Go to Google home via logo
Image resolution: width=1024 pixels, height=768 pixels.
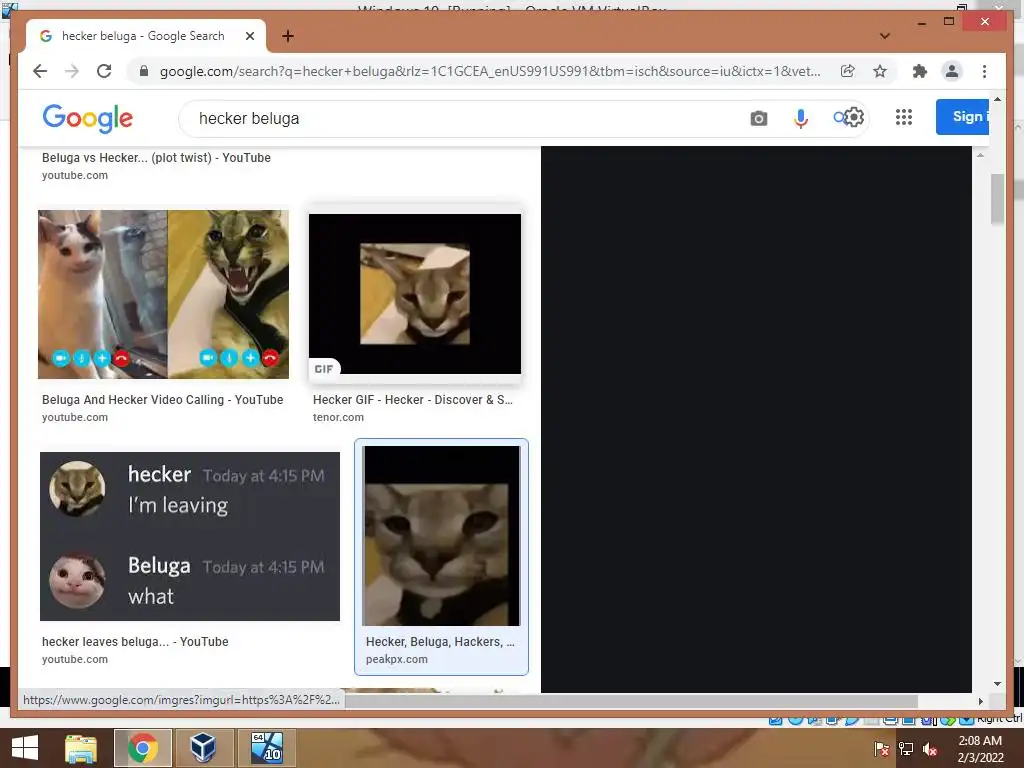(x=88, y=118)
